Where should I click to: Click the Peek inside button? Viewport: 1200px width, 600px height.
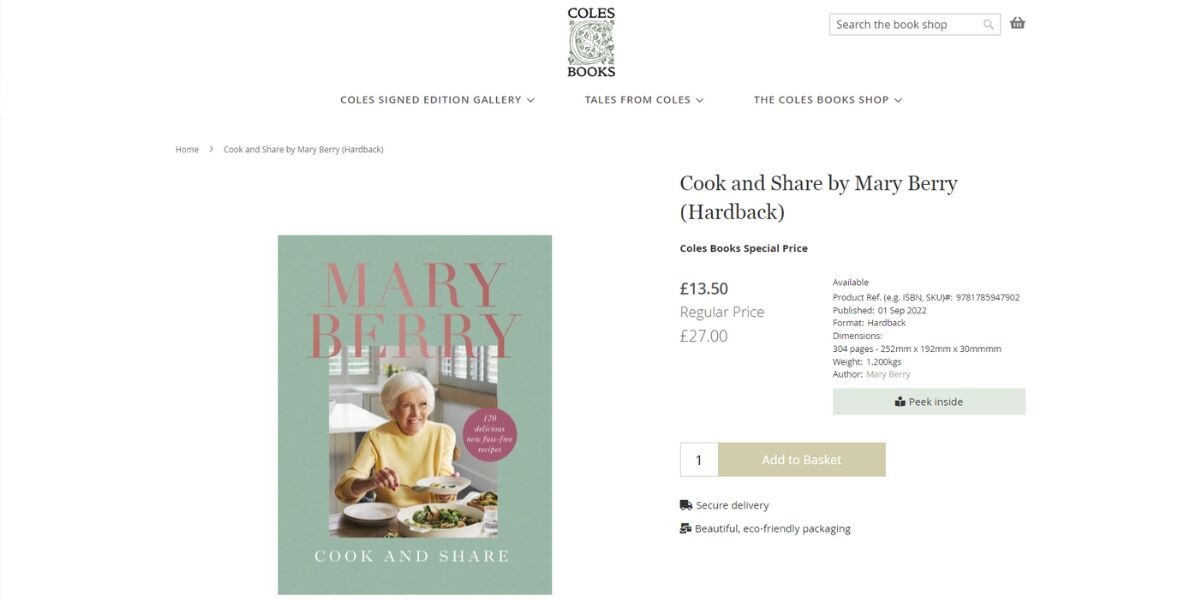929,401
